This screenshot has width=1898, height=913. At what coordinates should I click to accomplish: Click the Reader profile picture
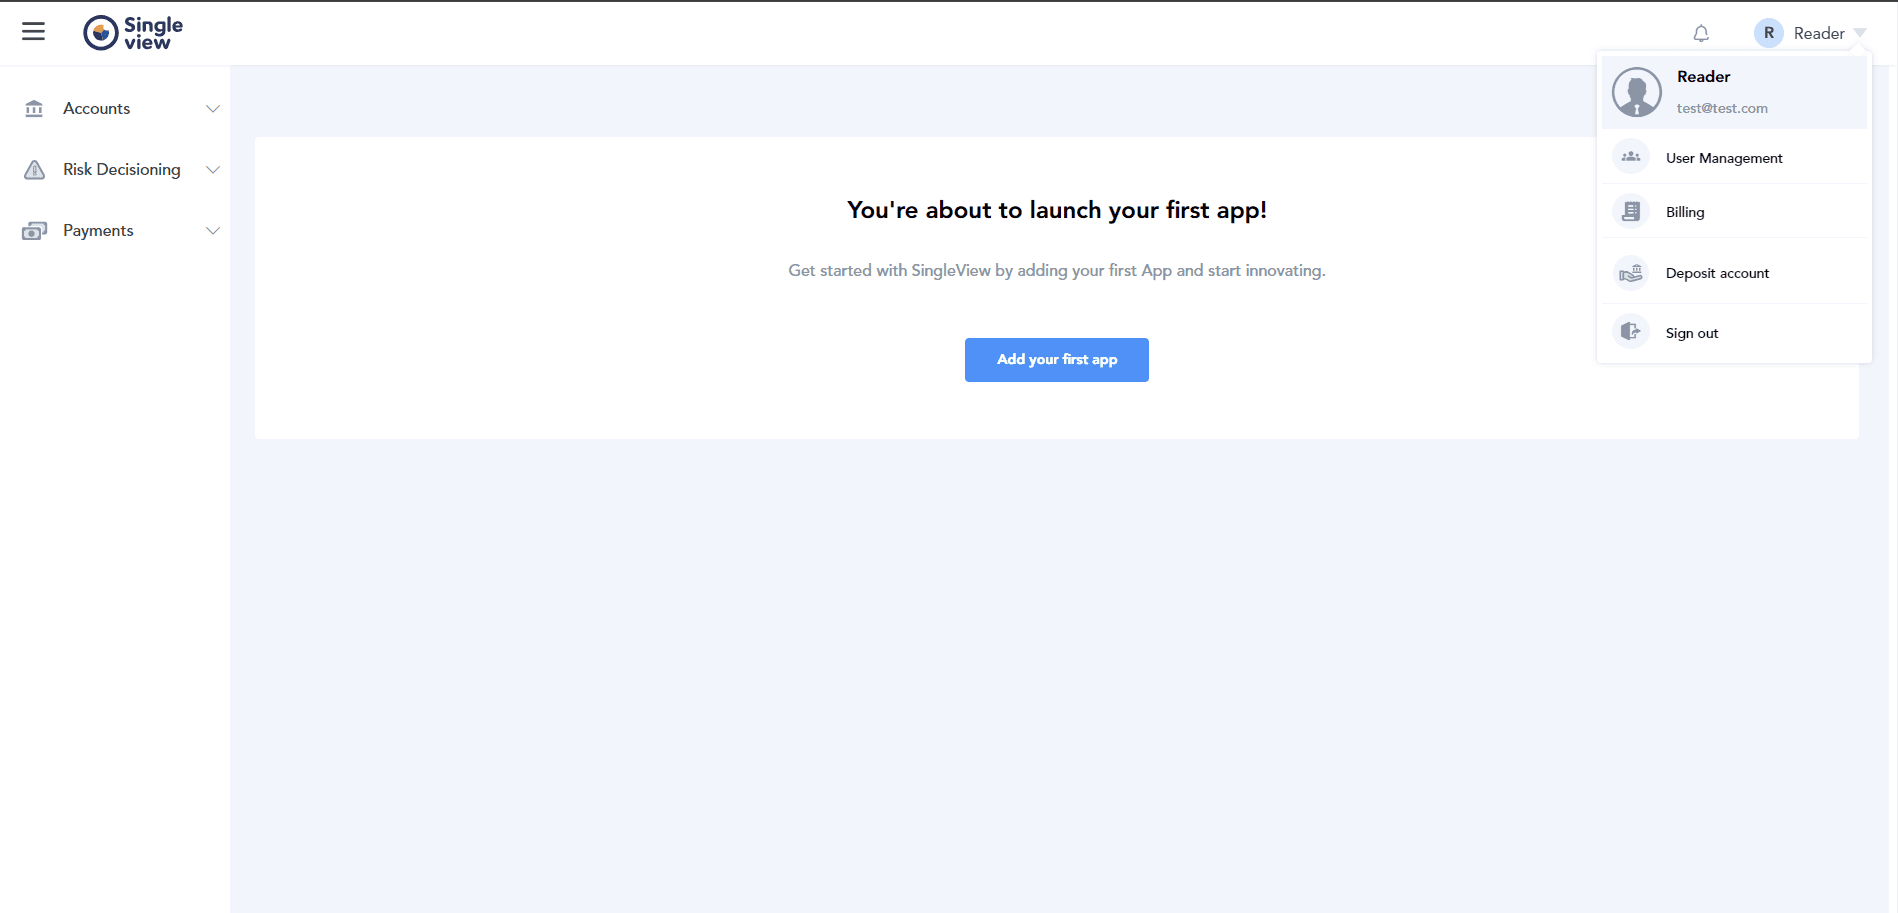click(x=1637, y=92)
